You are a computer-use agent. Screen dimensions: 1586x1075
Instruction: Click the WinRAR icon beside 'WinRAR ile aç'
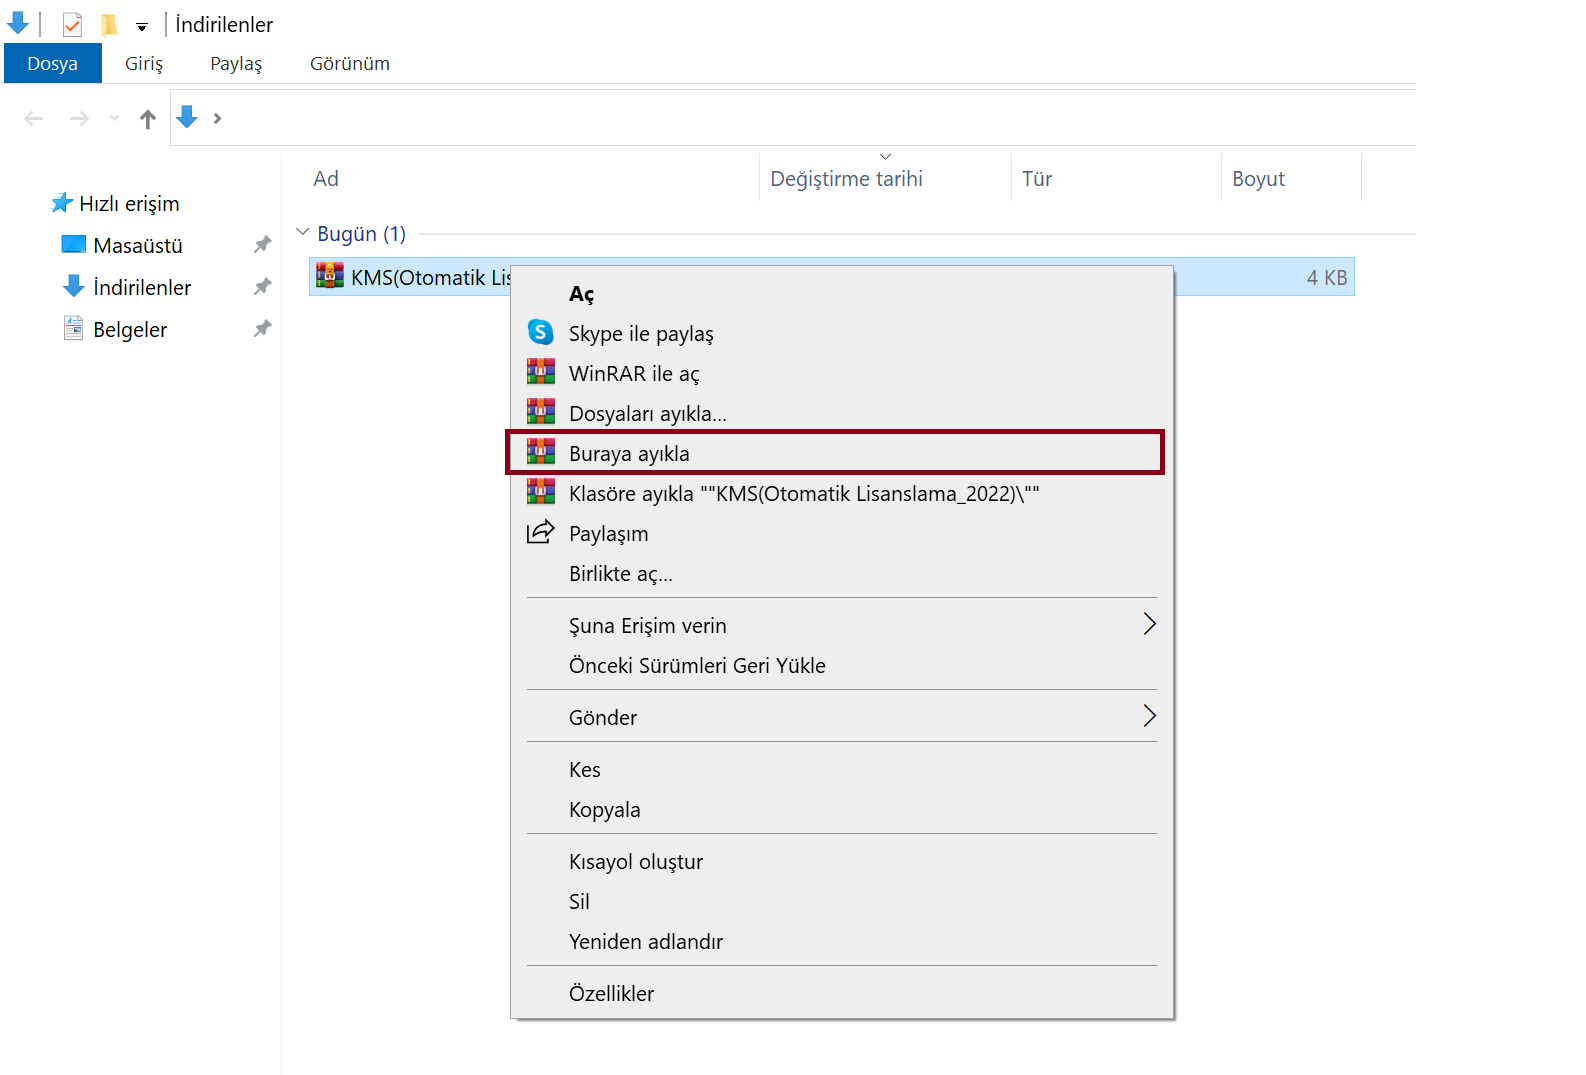point(540,372)
